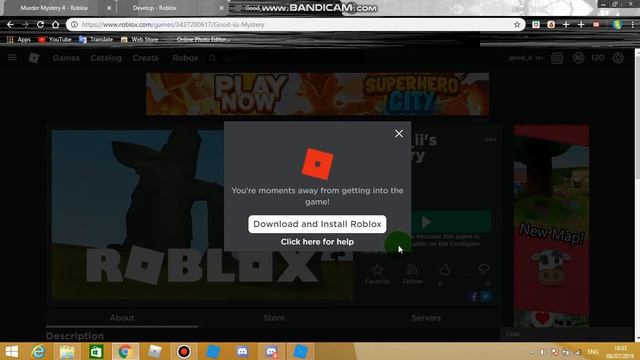
Task: Switch to the Store tab
Action: [x=274, y=318]
